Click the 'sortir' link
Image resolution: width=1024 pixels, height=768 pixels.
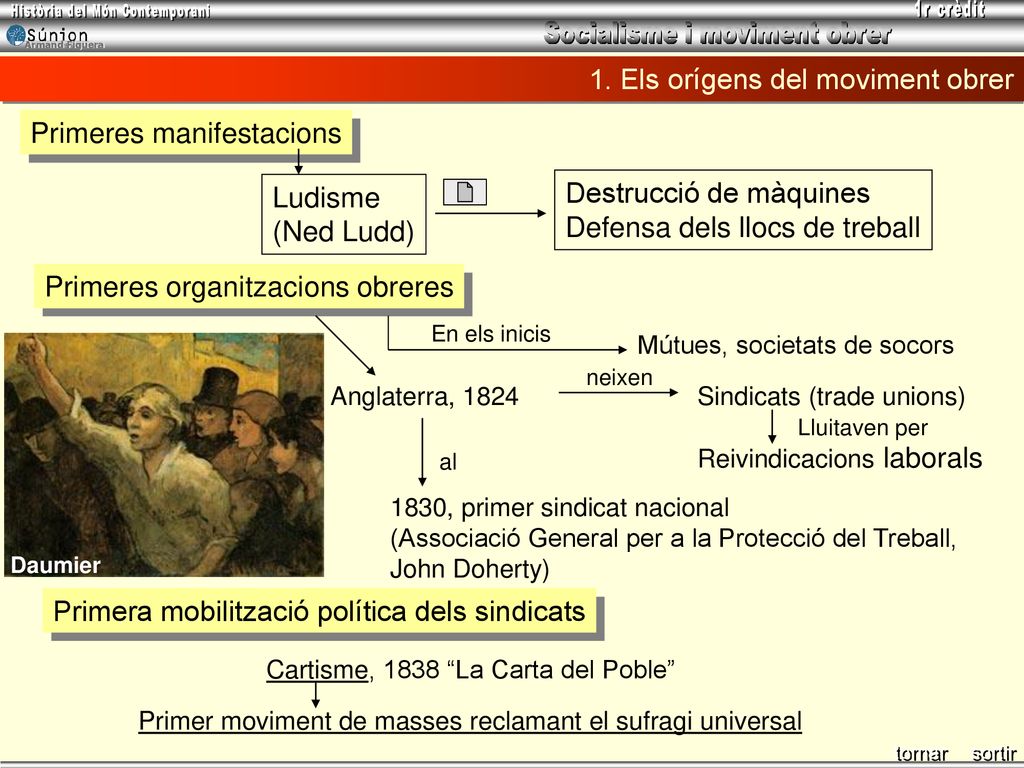click(x=994, y=754)
